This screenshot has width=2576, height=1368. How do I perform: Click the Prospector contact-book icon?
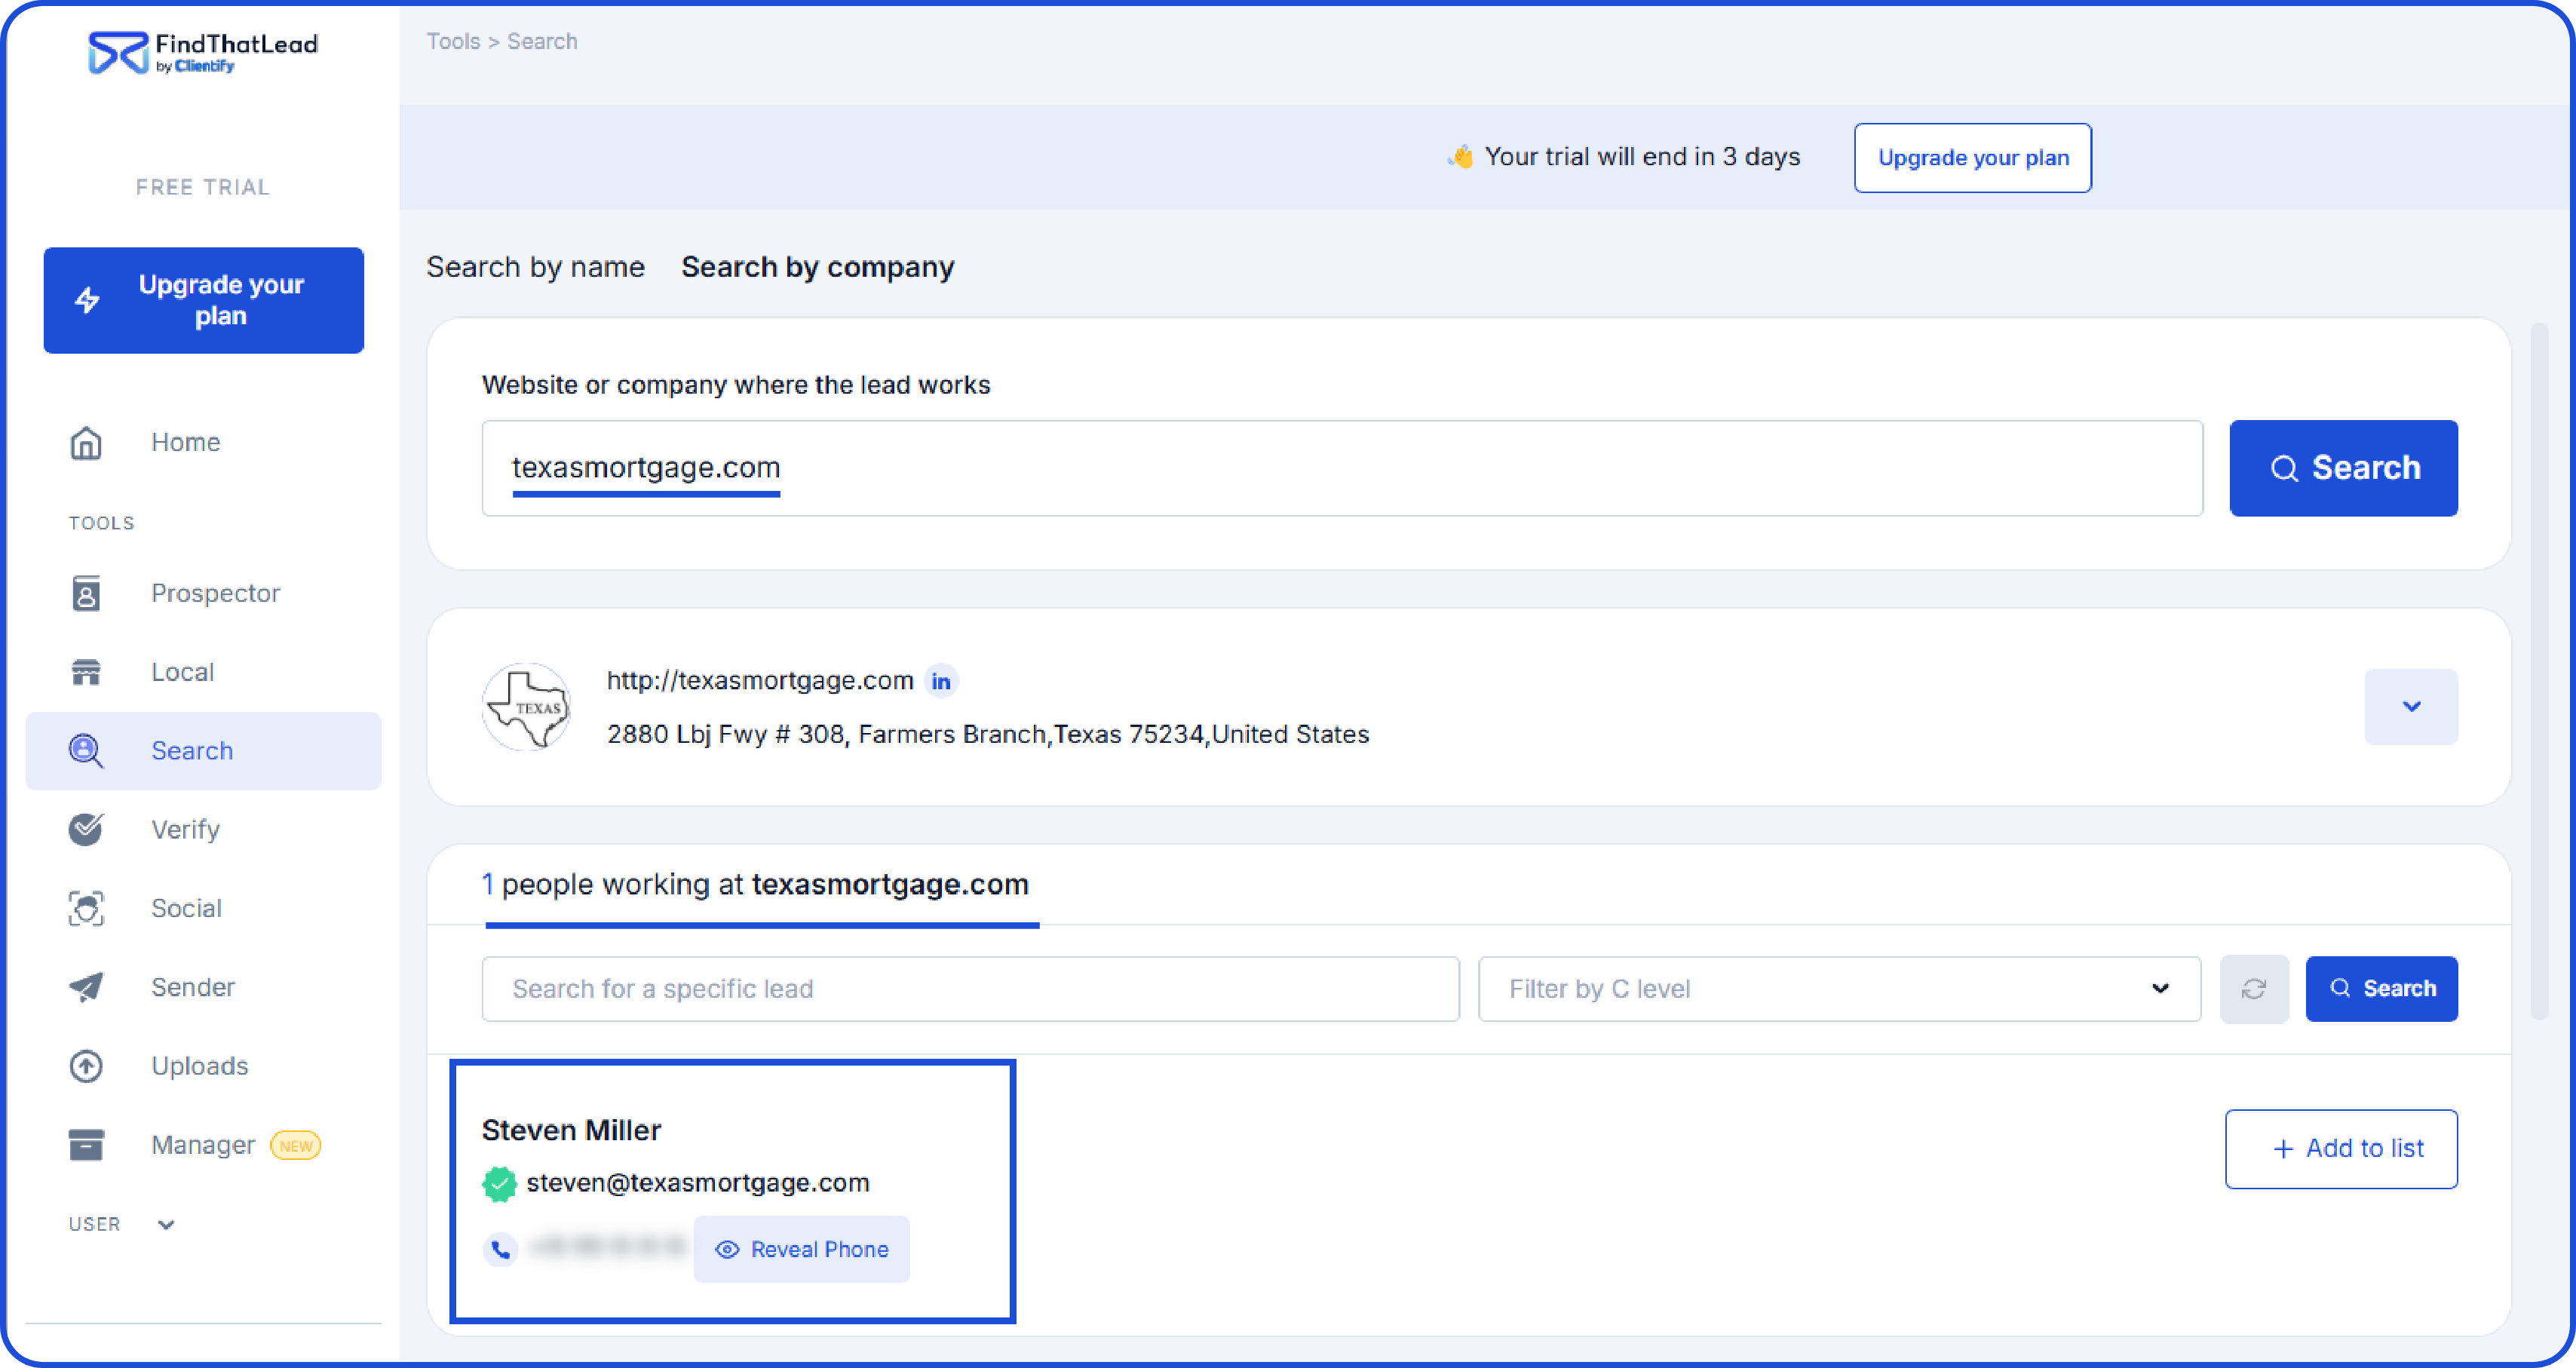(86, 593)
